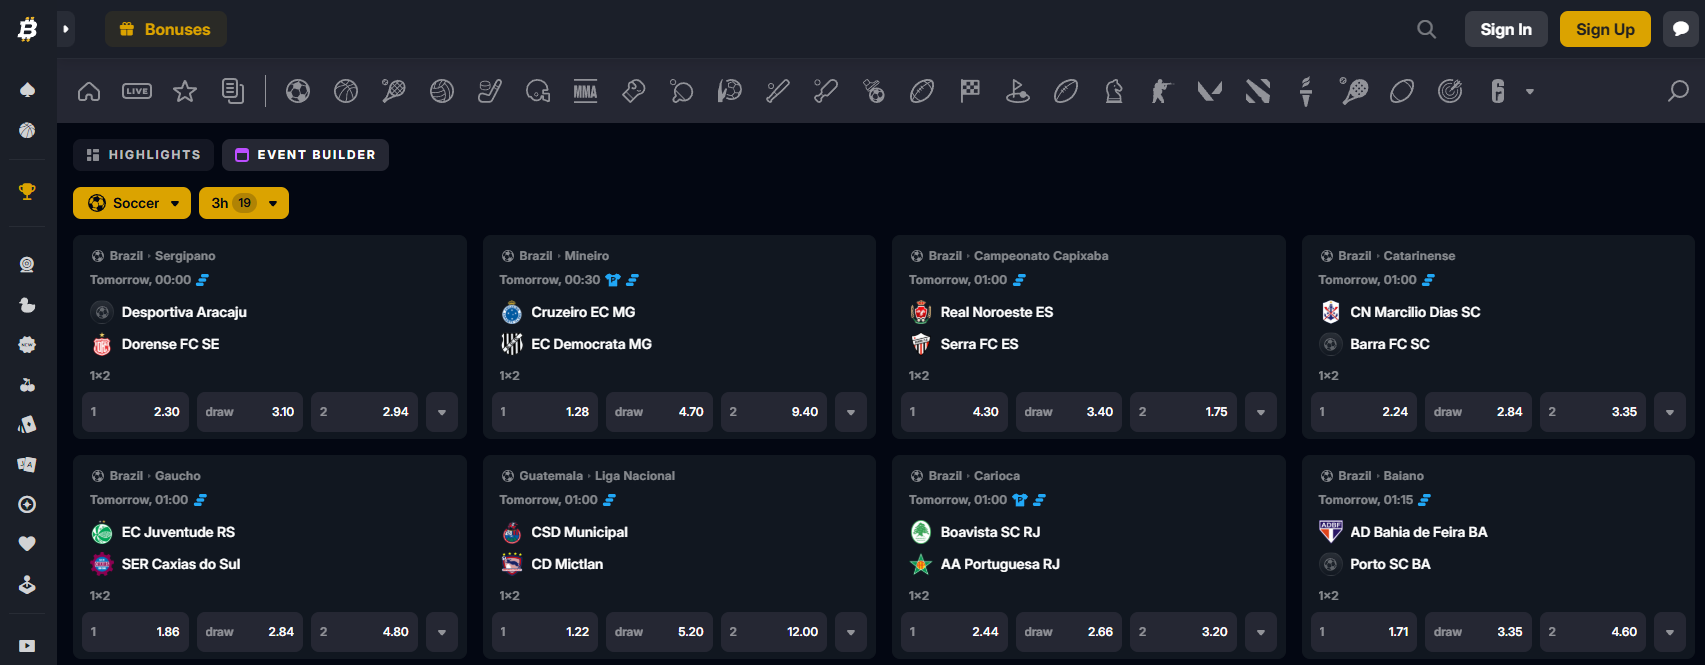Expand more markets for Real Noroeste ES match
1705x665 pixels.
(x=1261, y=412)
